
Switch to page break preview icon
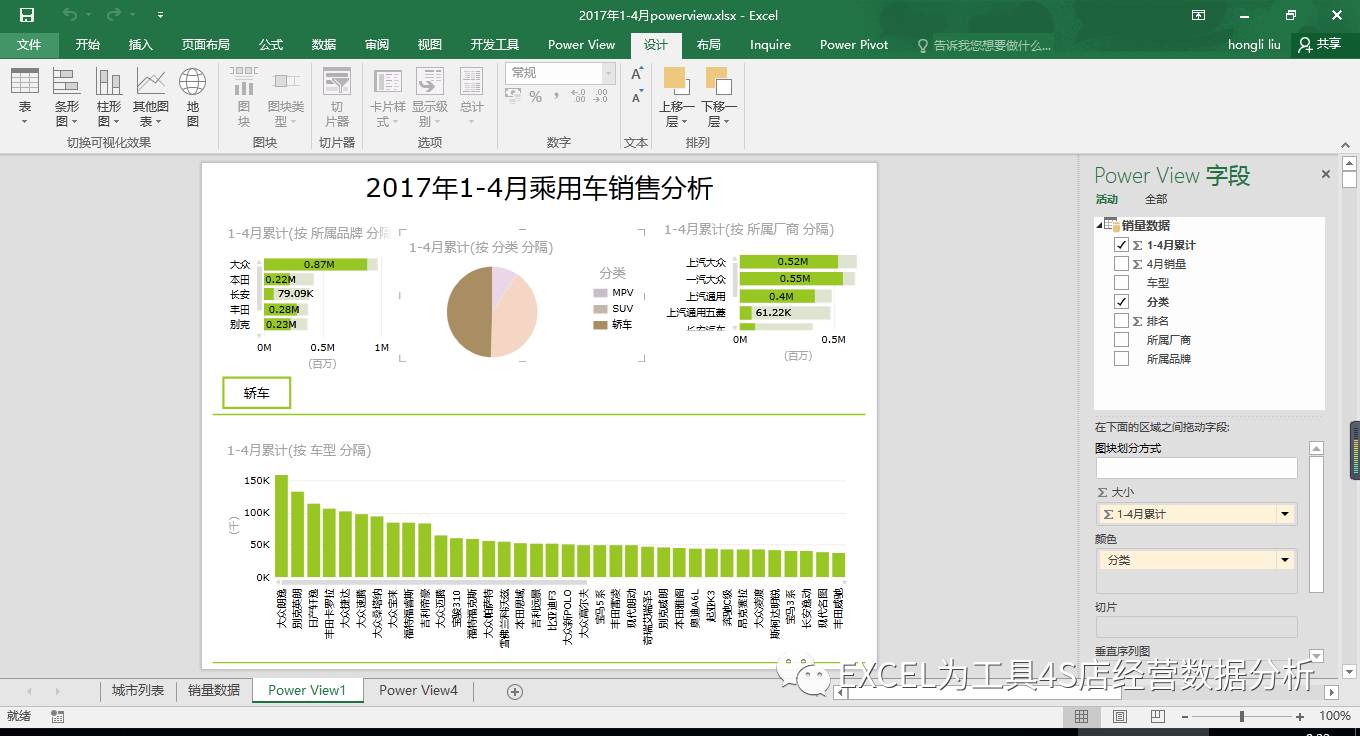[x=1158, y=716]
